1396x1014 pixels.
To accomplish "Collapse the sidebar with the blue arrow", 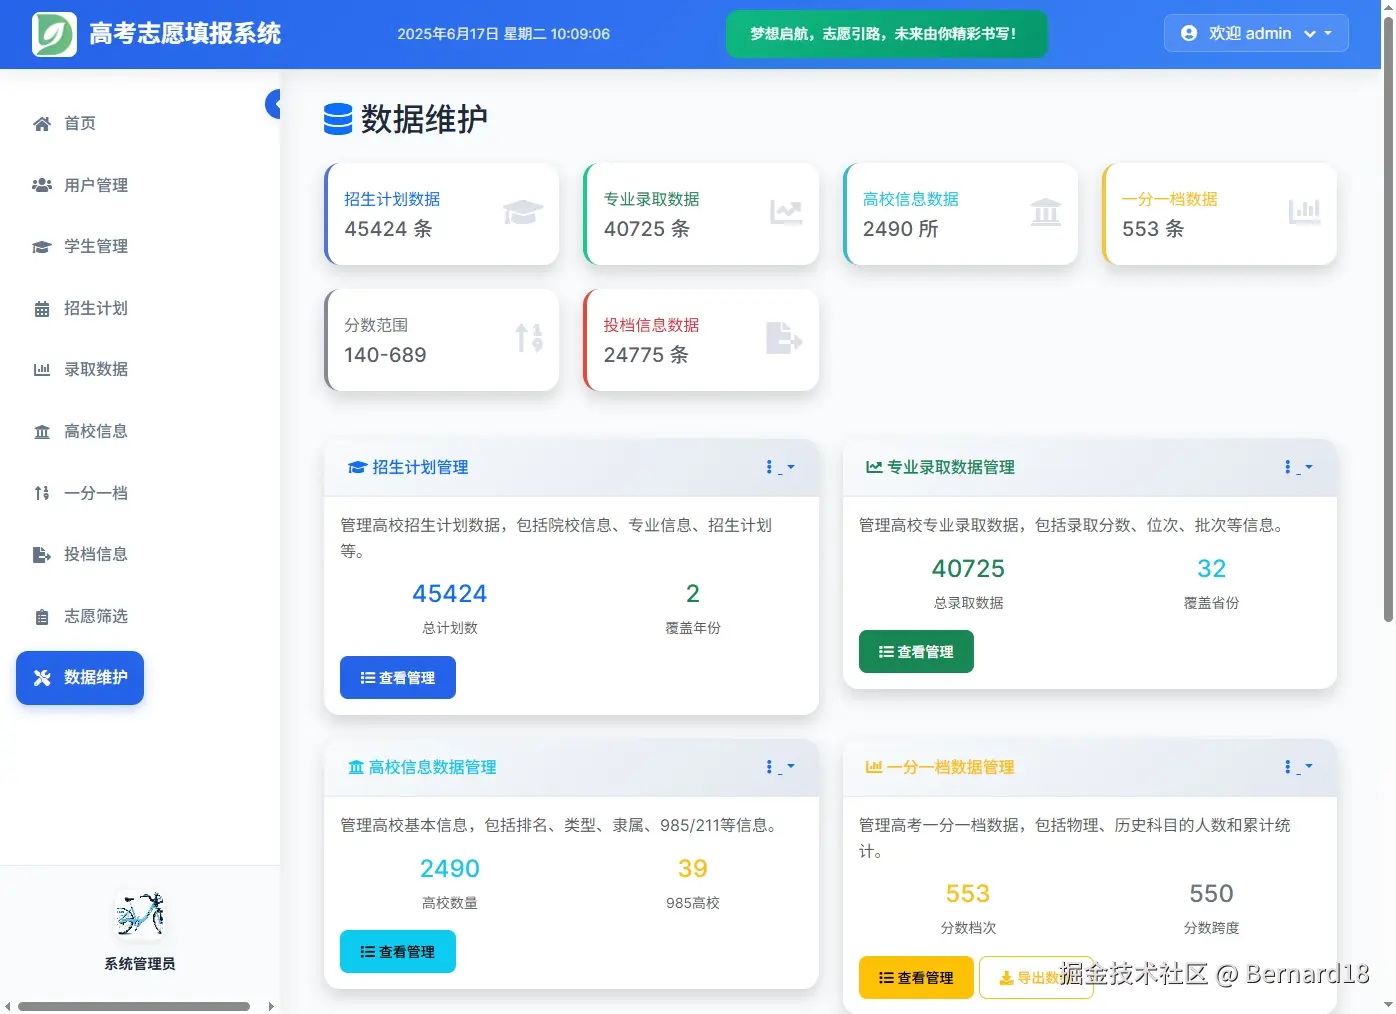I will [x=273, y=104].
